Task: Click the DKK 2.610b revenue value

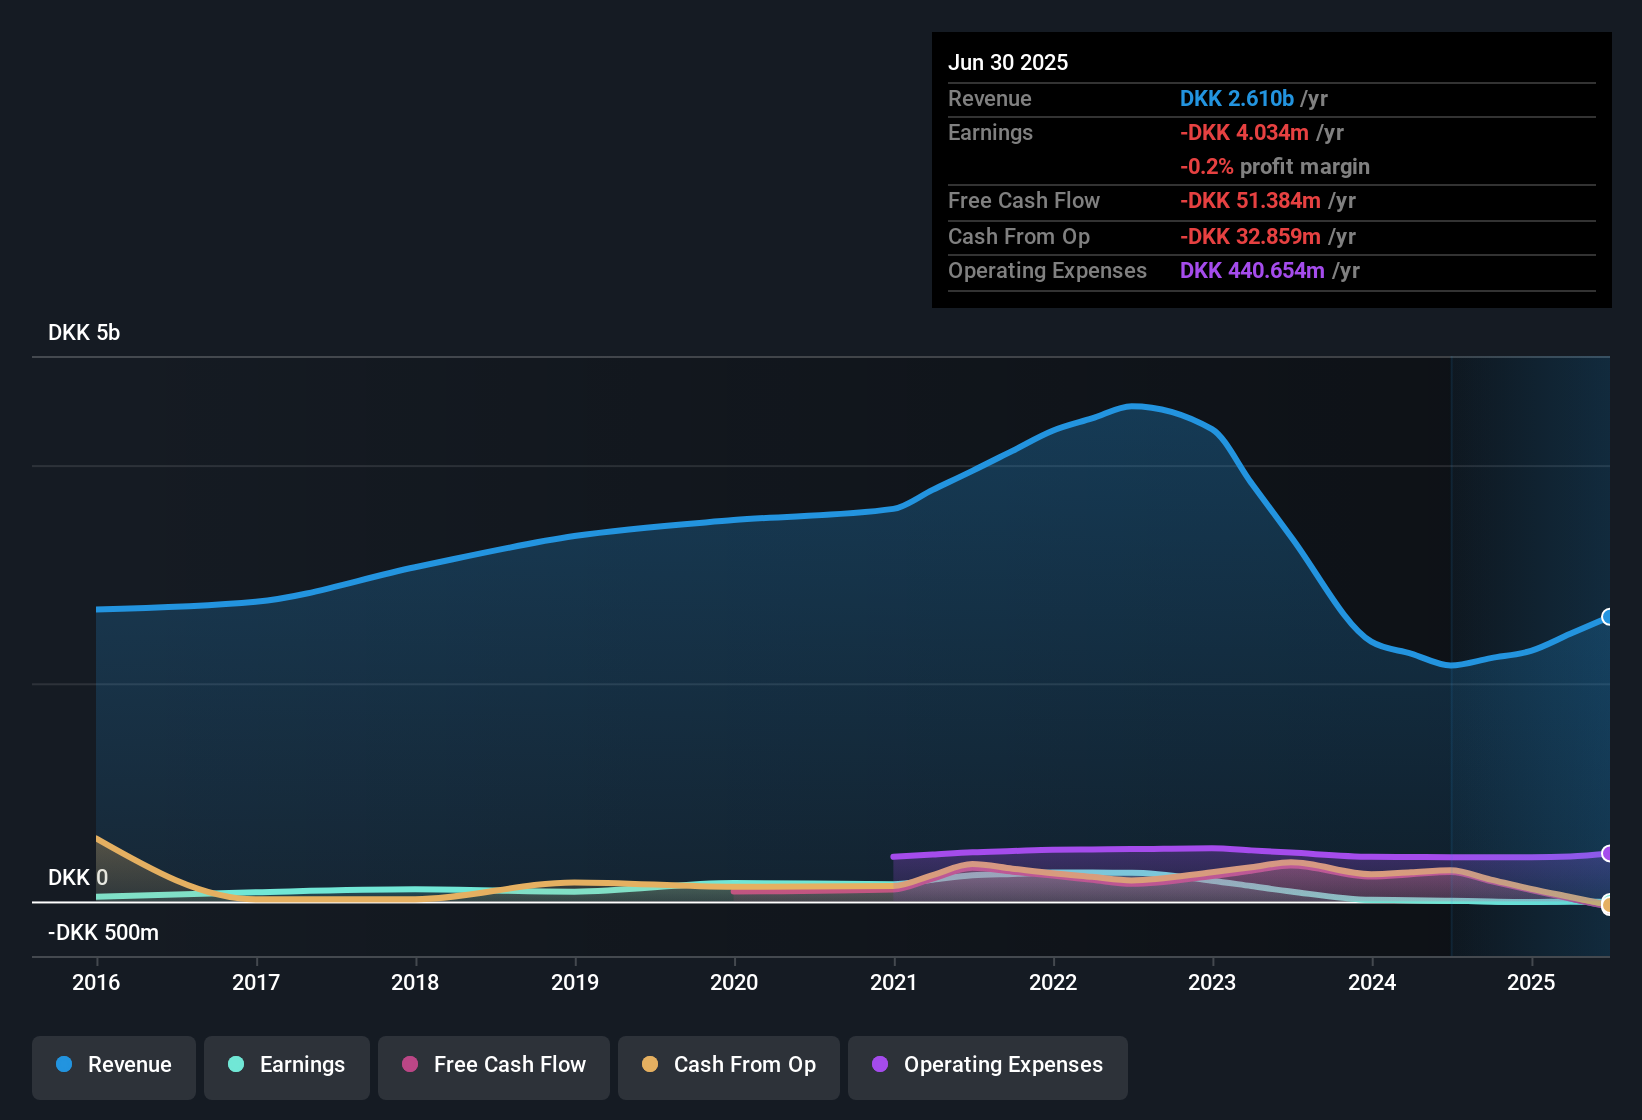Action: click(1237, 99)
